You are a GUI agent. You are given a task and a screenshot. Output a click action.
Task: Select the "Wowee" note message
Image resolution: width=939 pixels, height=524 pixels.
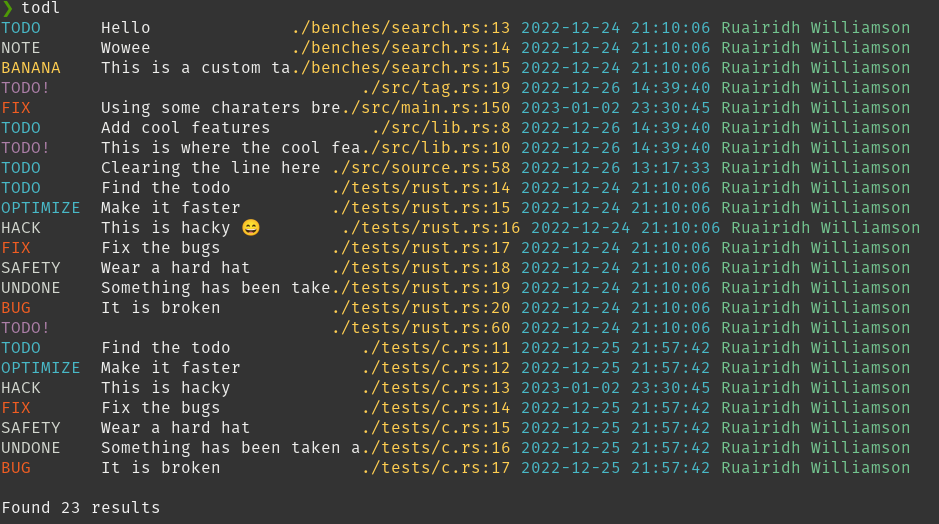click(126, 48)
